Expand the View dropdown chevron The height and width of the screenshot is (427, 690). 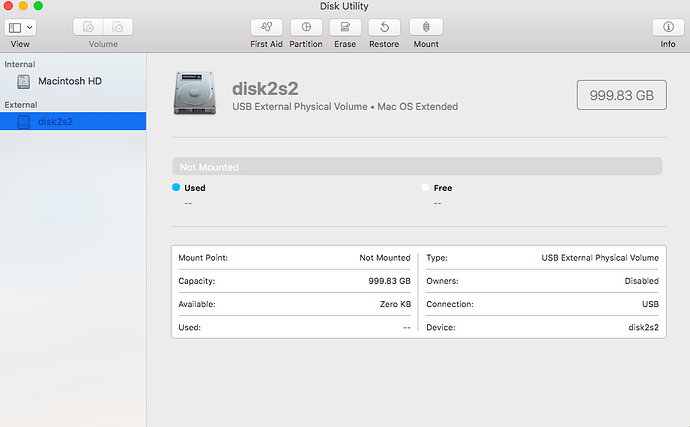29,27
